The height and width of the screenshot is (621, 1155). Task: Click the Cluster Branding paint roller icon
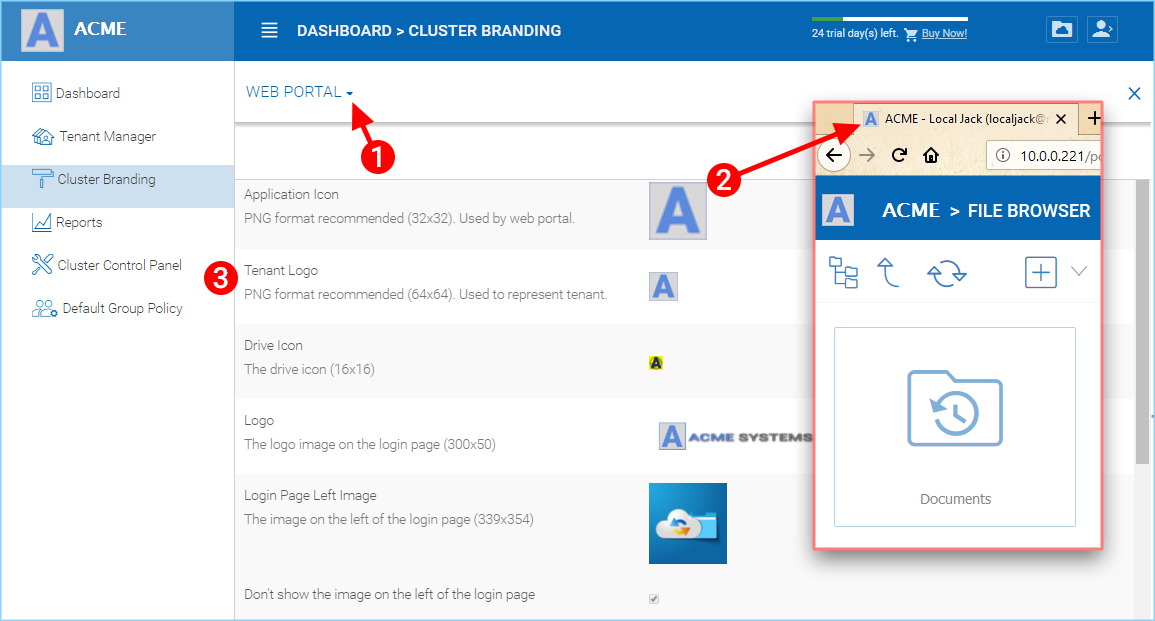click(42, 178)
